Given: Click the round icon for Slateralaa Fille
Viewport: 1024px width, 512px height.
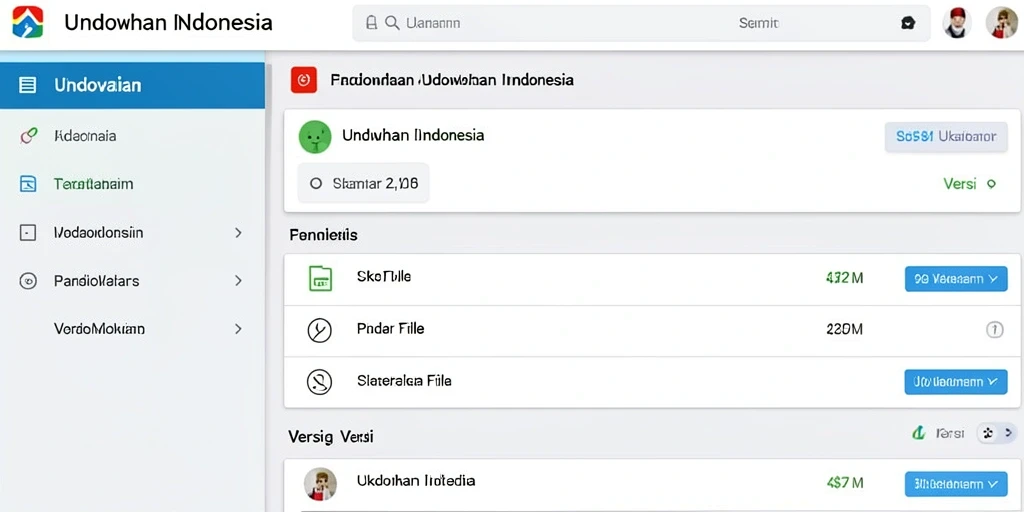Looking at the screenshot, I should 319,381.
